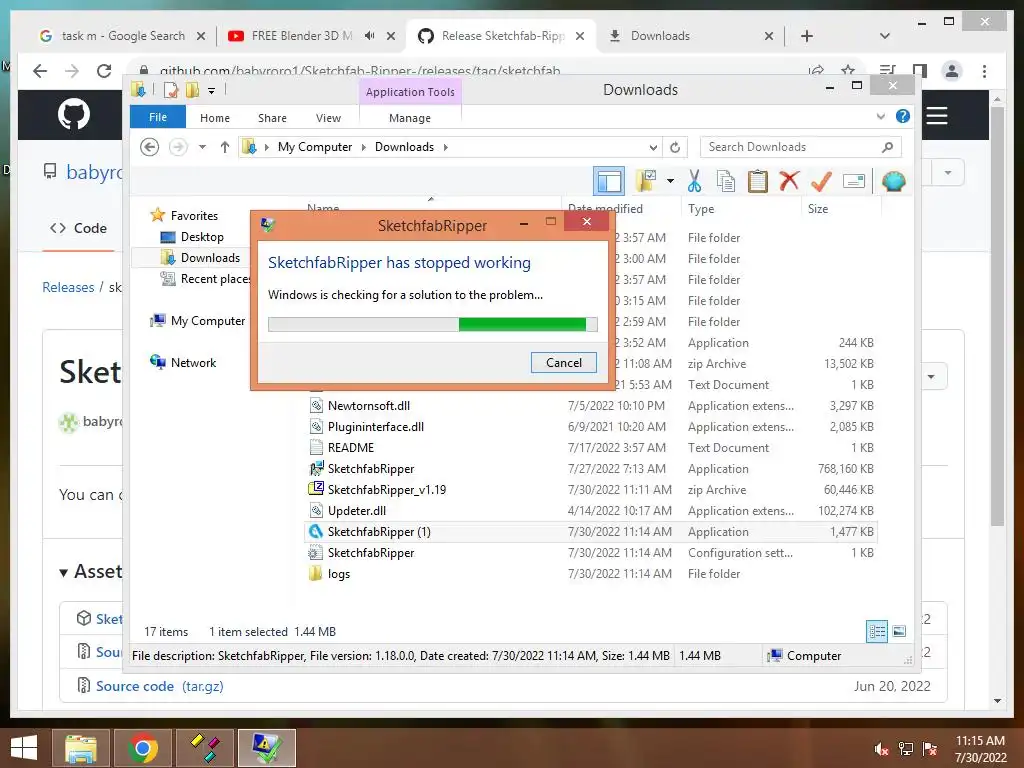Open a new Chrome tab with the plus button

coord(807,36)
